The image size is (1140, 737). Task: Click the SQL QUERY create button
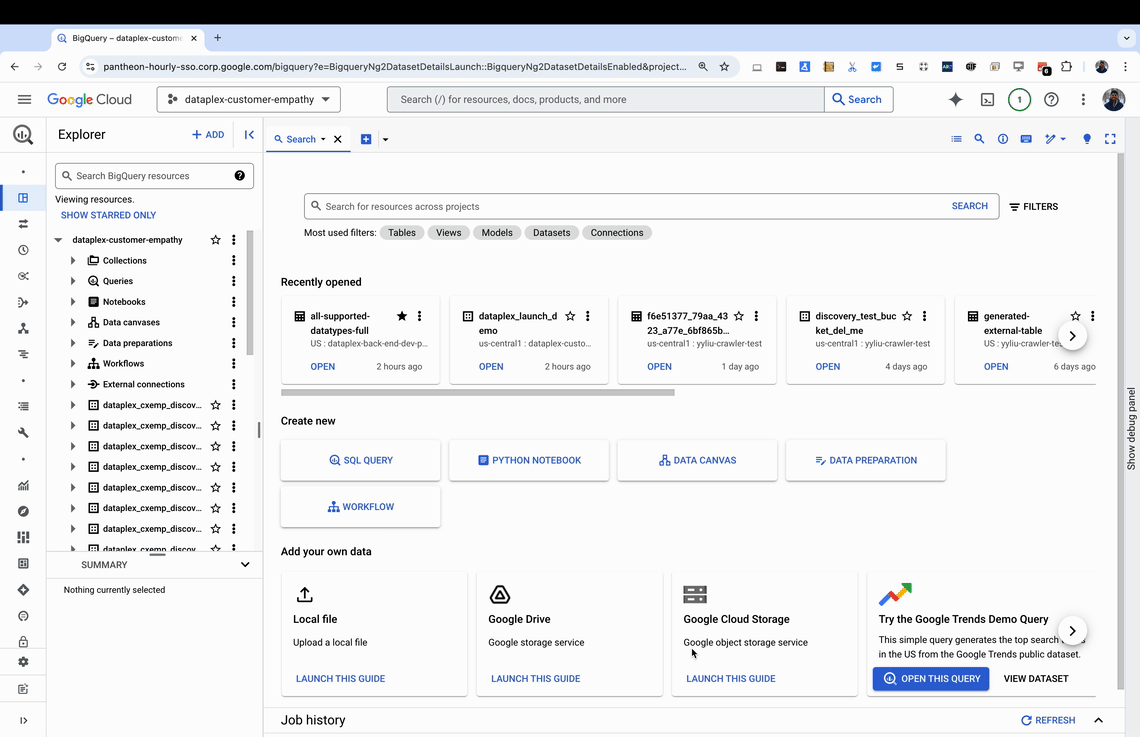(x=361, y=460)
